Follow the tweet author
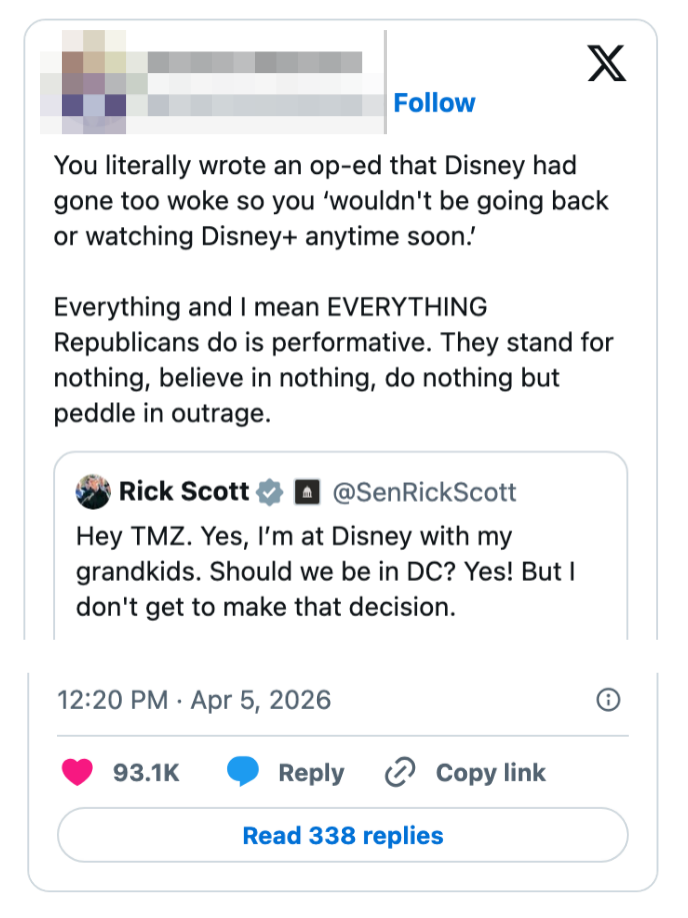688x918 pixels. (x=434, y=102)
